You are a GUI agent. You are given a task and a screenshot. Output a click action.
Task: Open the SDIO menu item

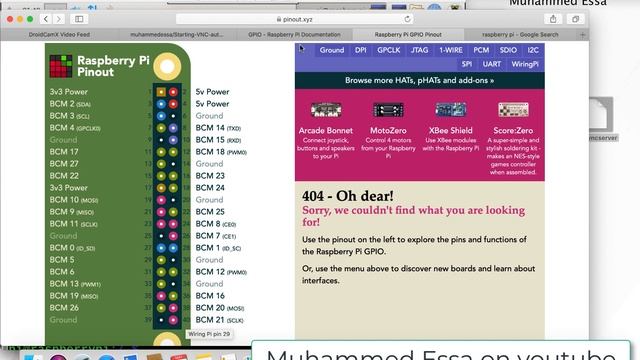coord(508,50)
